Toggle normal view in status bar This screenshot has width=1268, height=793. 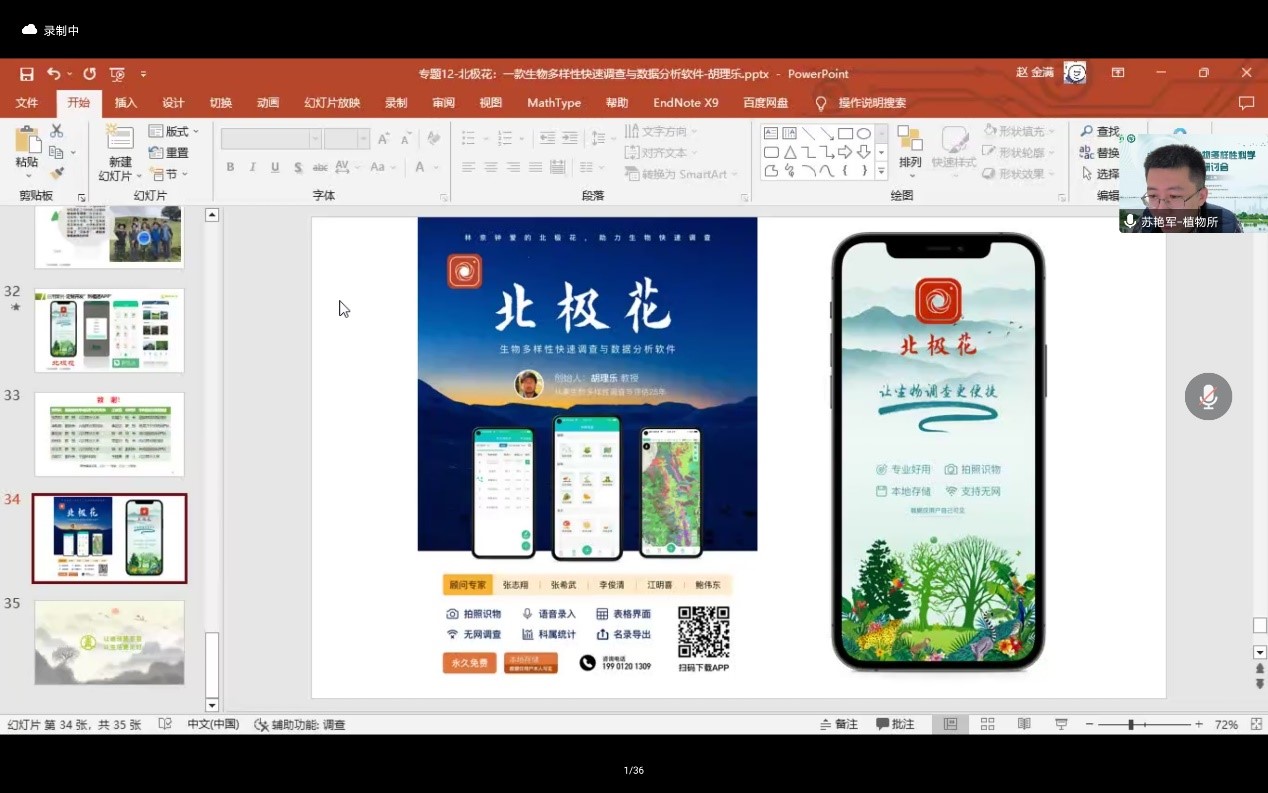950,724
